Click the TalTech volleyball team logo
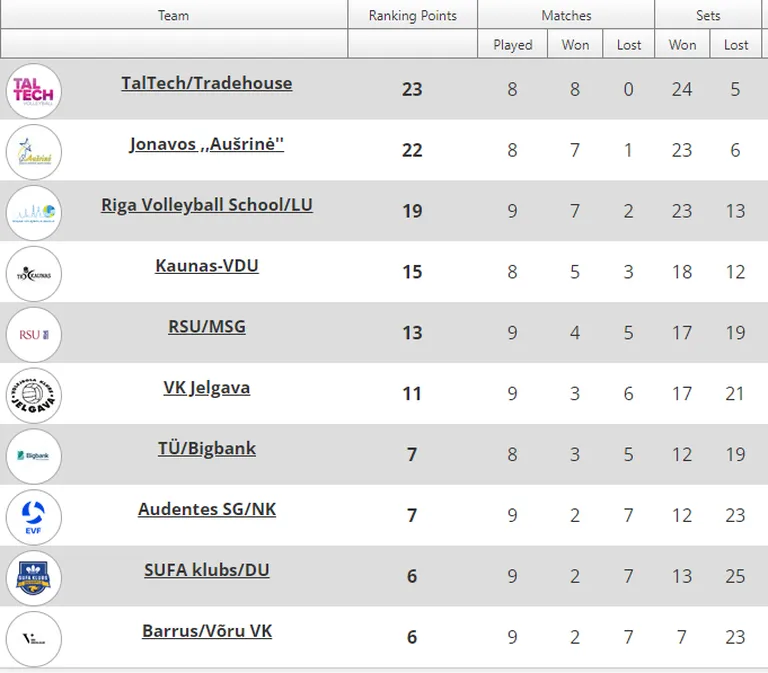This screenshot has width=768, height=673. [x=34, y=91]
